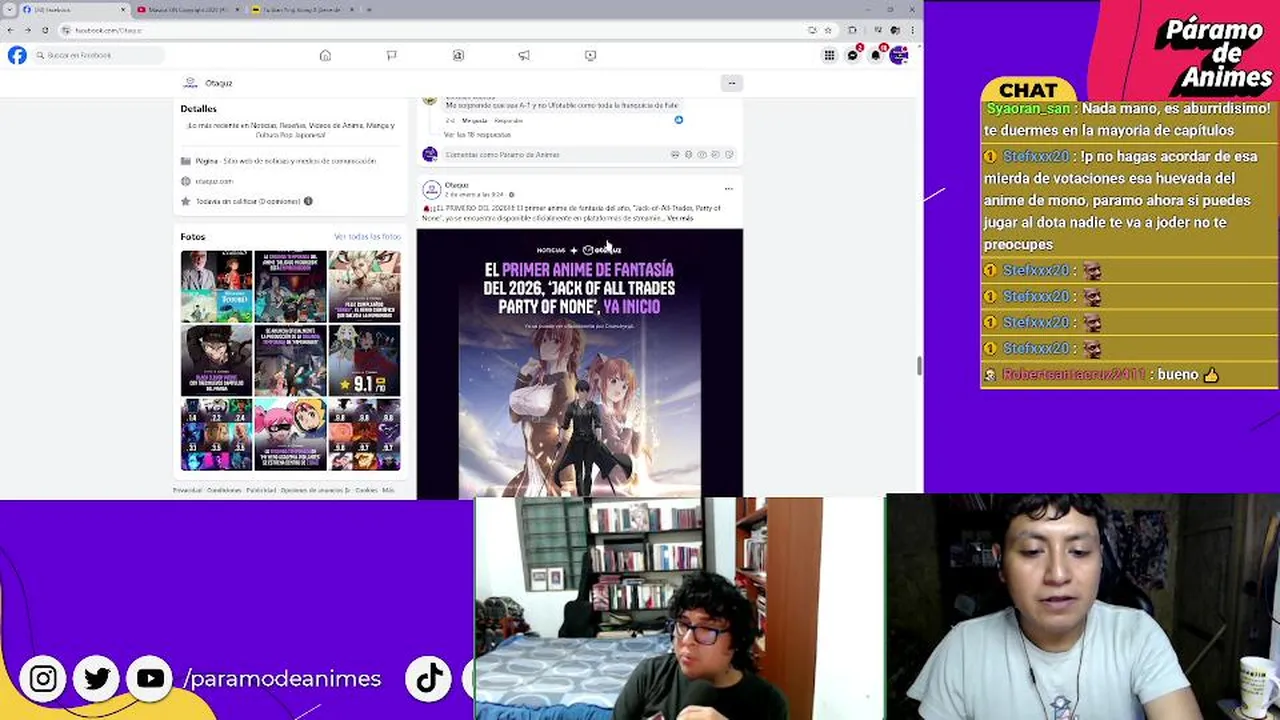The width and height of the screenshot is (1280, 720).
Task: Open the account profile avatar menu
Action: click(899, 55)
